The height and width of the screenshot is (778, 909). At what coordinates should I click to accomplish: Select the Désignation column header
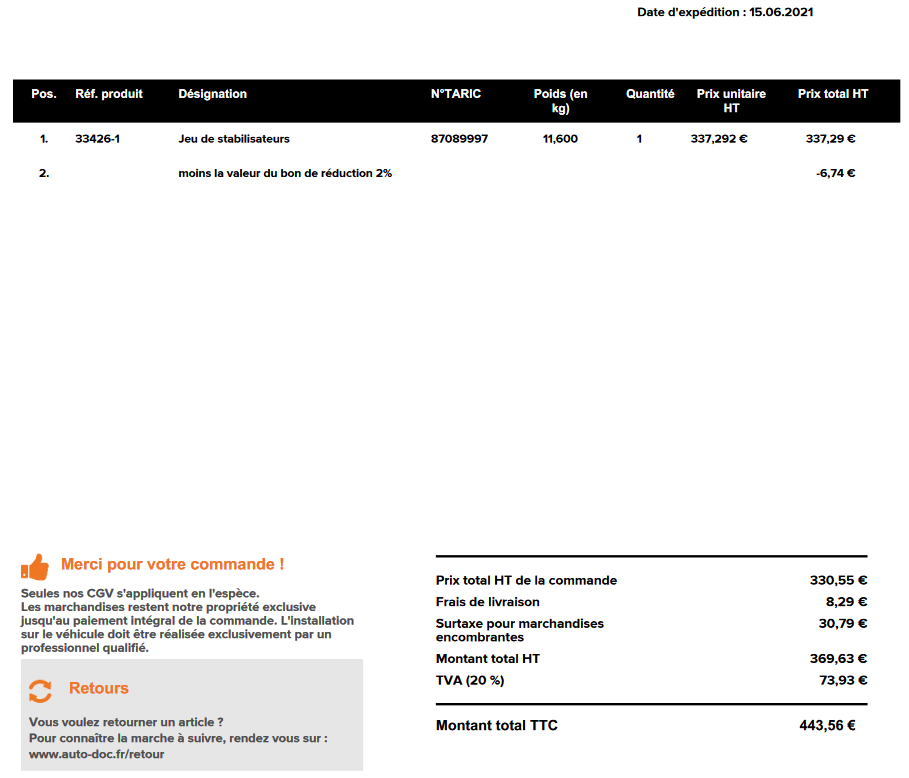212,94
